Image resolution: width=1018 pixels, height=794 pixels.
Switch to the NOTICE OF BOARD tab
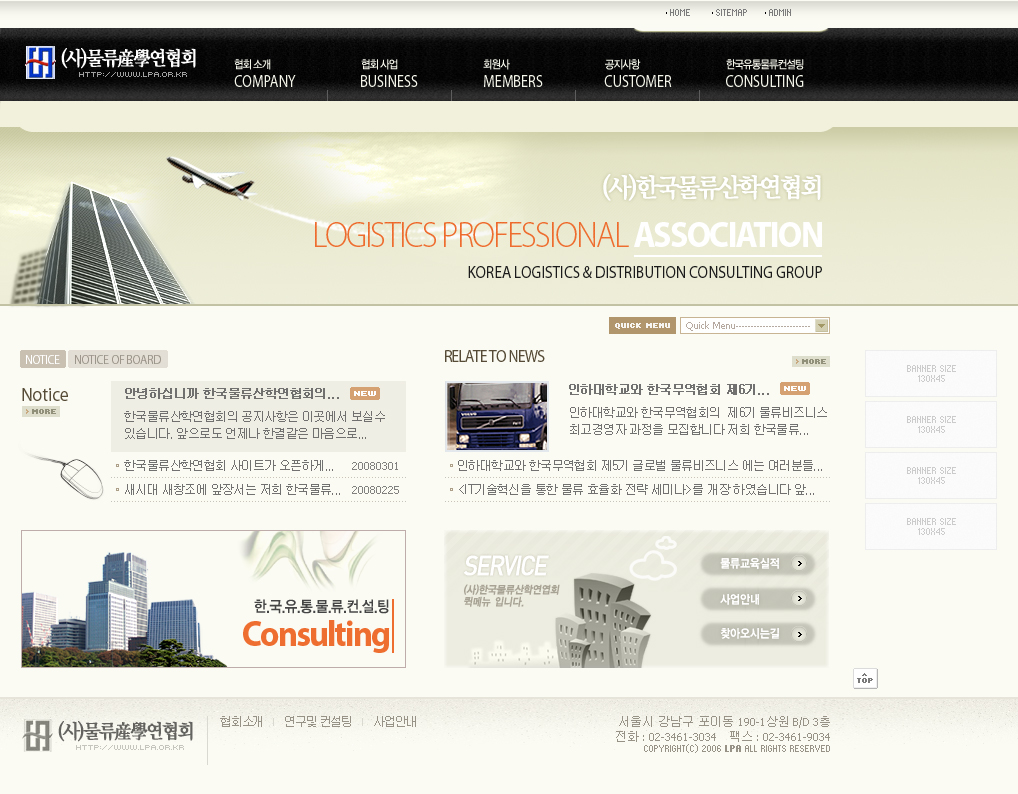(118, 360)
